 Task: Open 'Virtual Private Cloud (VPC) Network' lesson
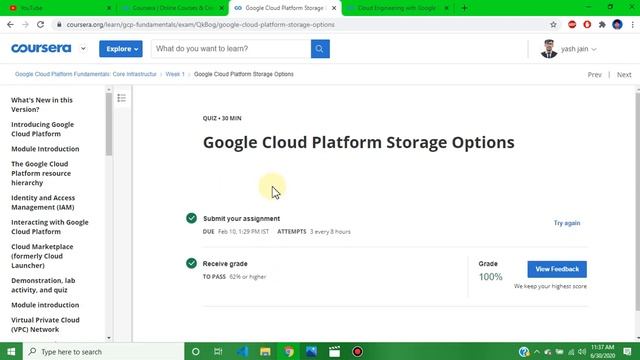[x=45, y=324]
